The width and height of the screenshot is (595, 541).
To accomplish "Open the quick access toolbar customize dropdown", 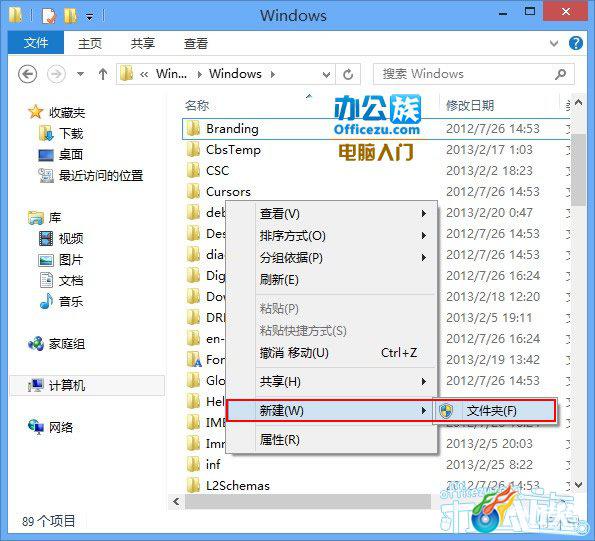I will click(x=90, y=17).
